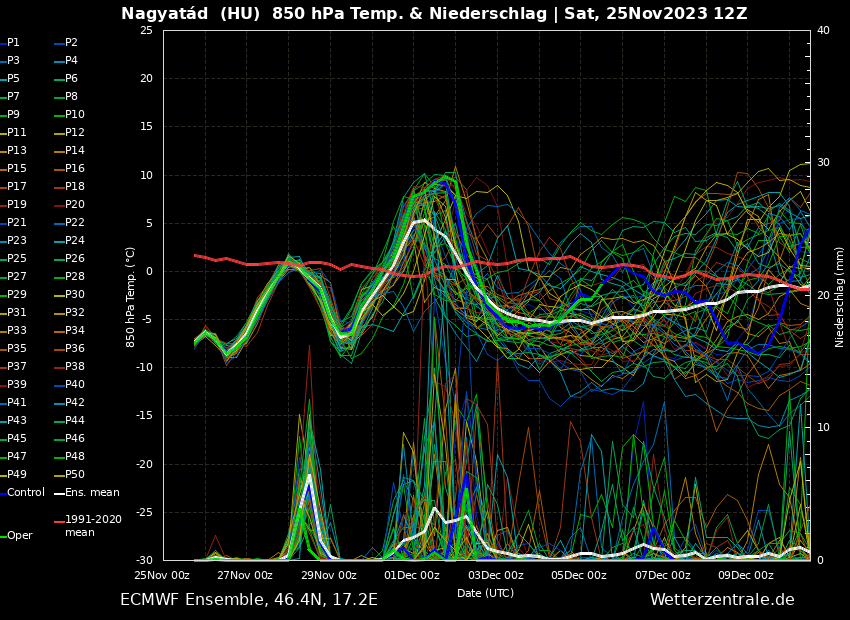The image size is (850, 620).
Task: Click the Date (UTC) axis label
Action: point(486,593)
